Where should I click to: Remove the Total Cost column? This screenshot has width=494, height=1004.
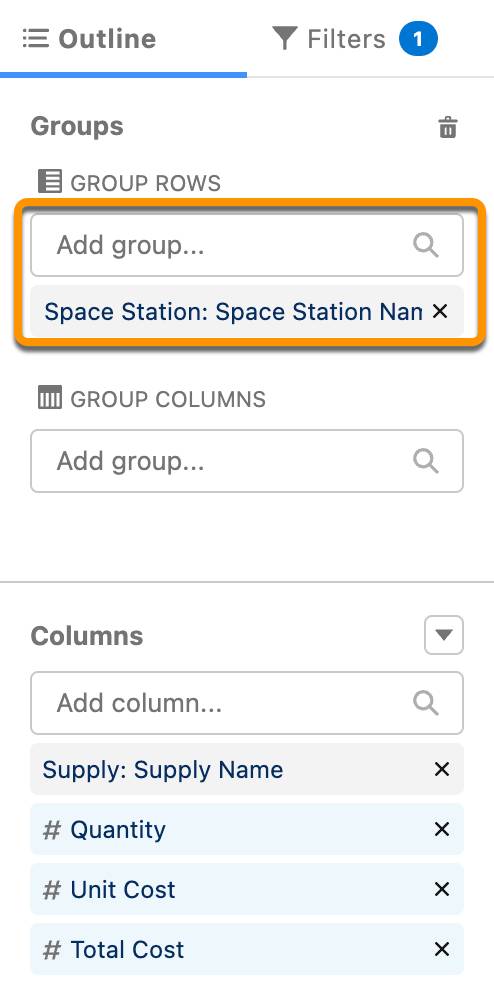pyautogui.click(x=442, y=949)
